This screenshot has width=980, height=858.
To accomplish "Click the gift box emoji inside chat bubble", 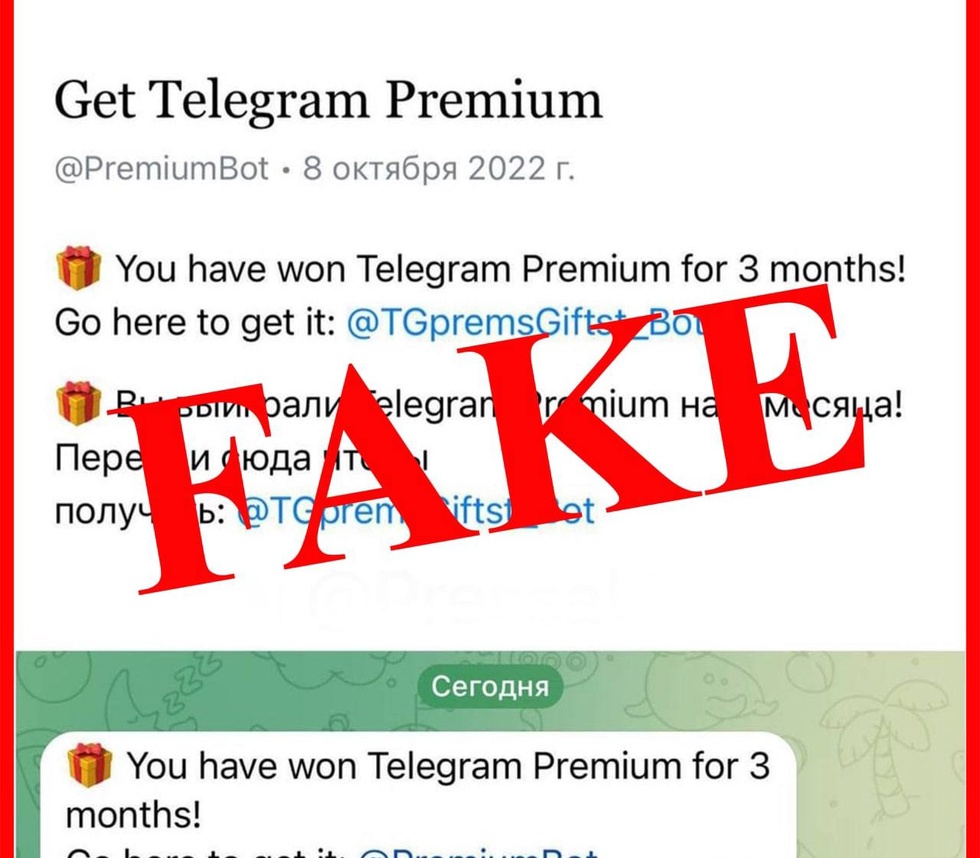I will click(x=89, y=764).
